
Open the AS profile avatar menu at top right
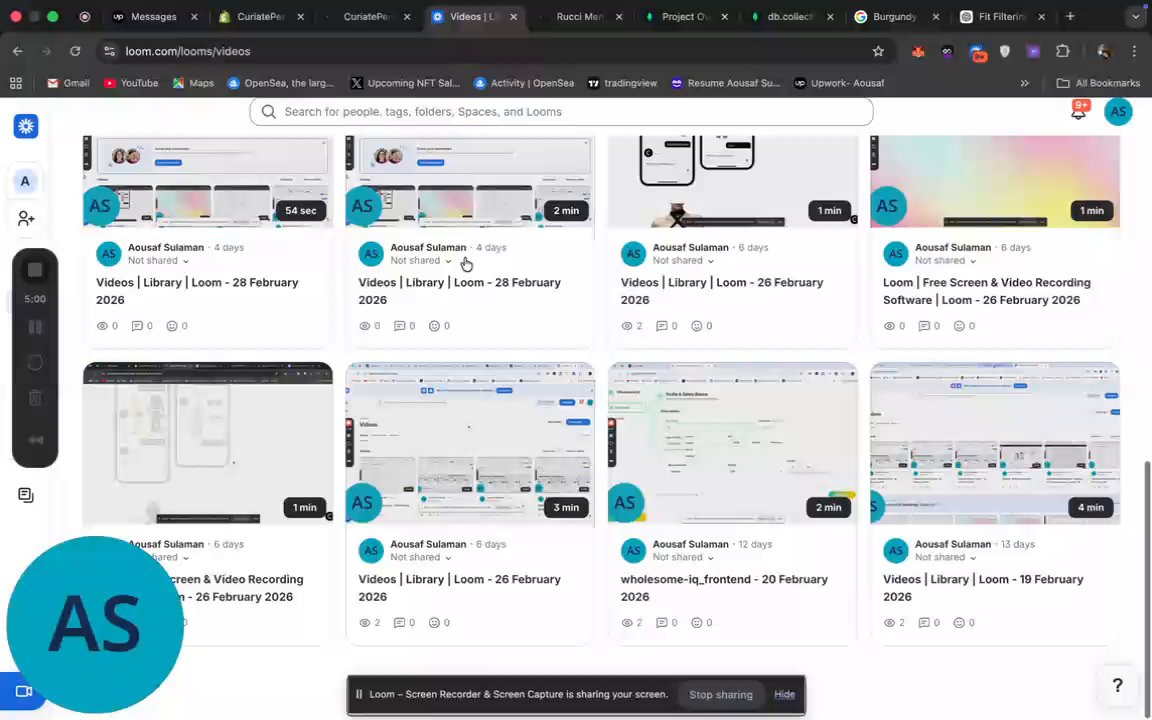[1117, 112]
